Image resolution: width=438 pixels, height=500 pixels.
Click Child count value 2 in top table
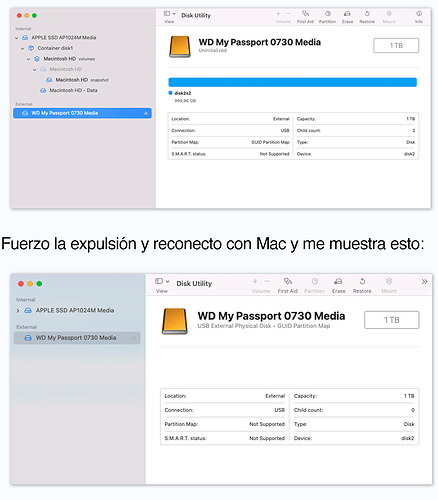click(x=414, y=131)
